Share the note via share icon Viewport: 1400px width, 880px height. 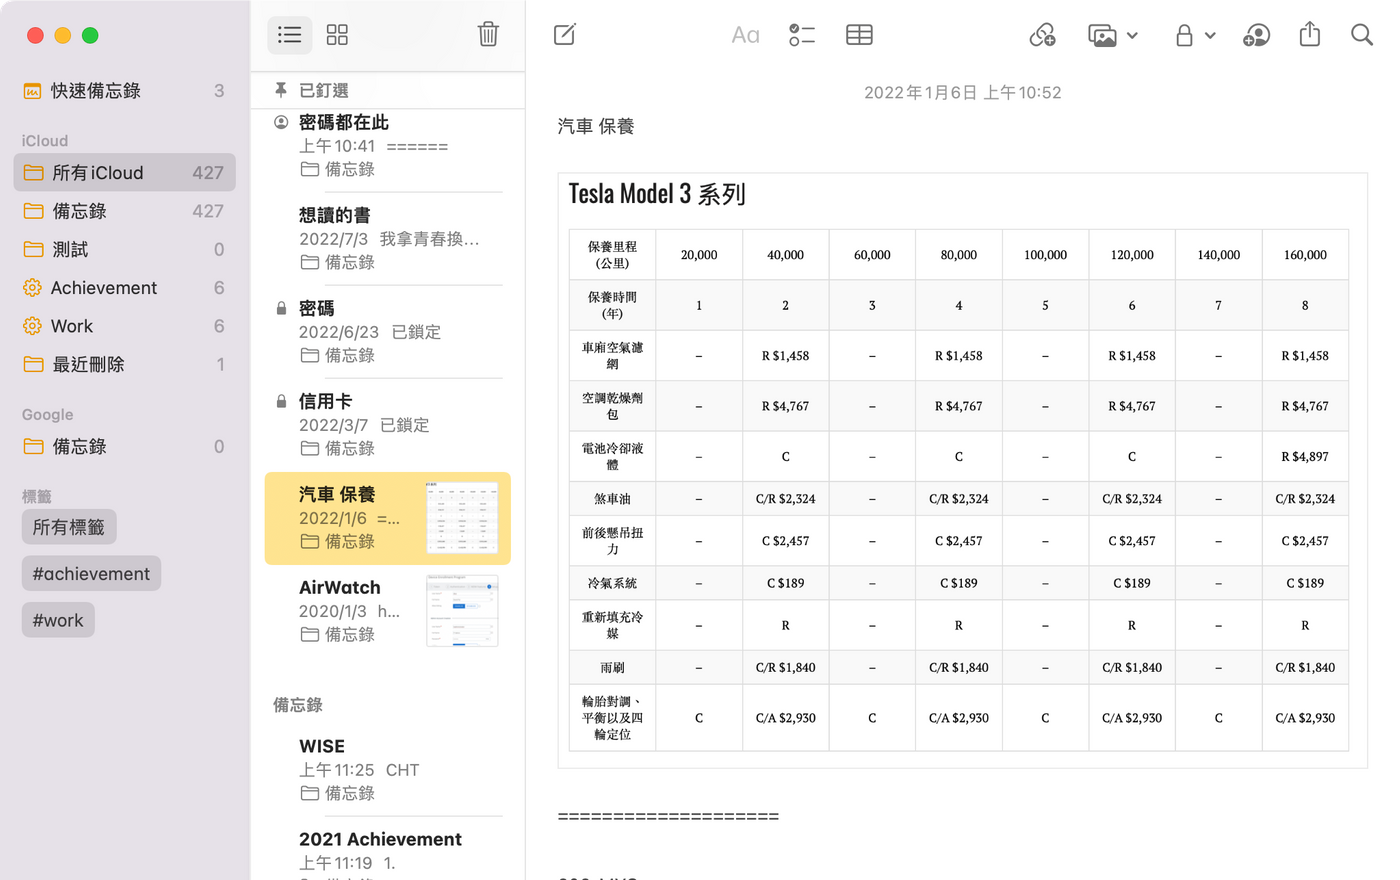[x=1310, y=35]
